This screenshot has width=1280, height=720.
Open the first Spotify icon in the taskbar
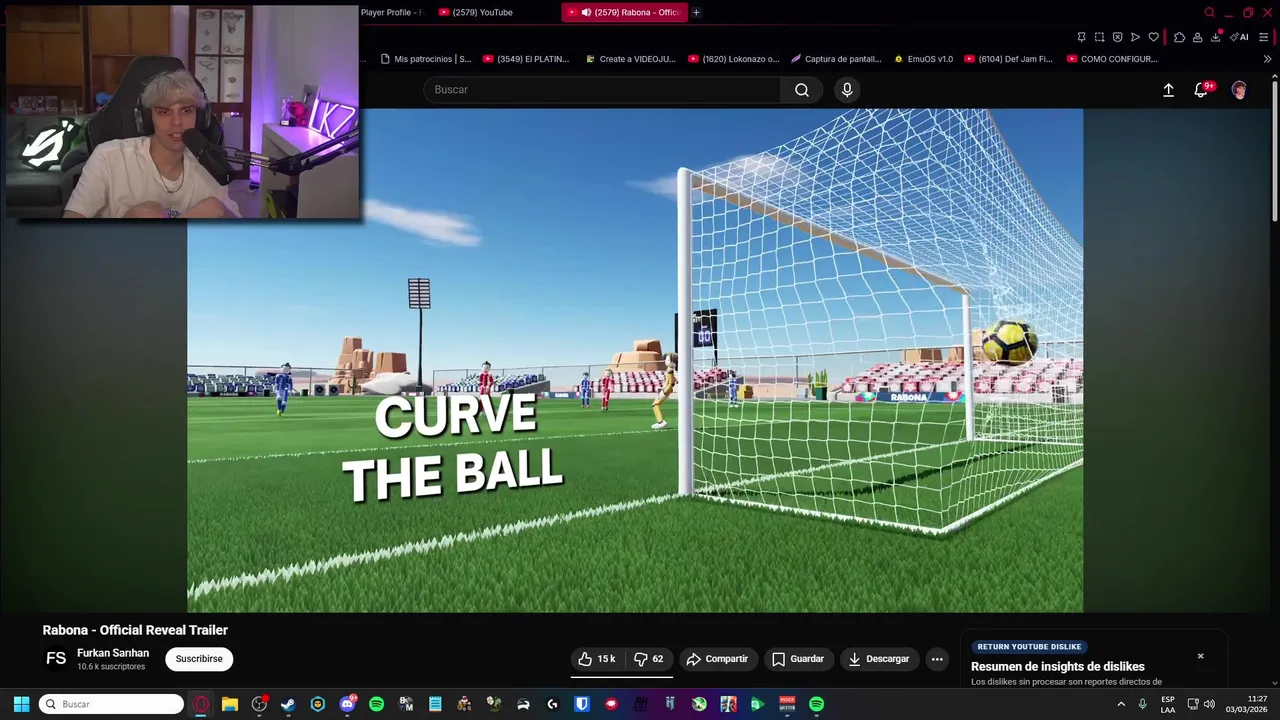[x=376, y=704]
